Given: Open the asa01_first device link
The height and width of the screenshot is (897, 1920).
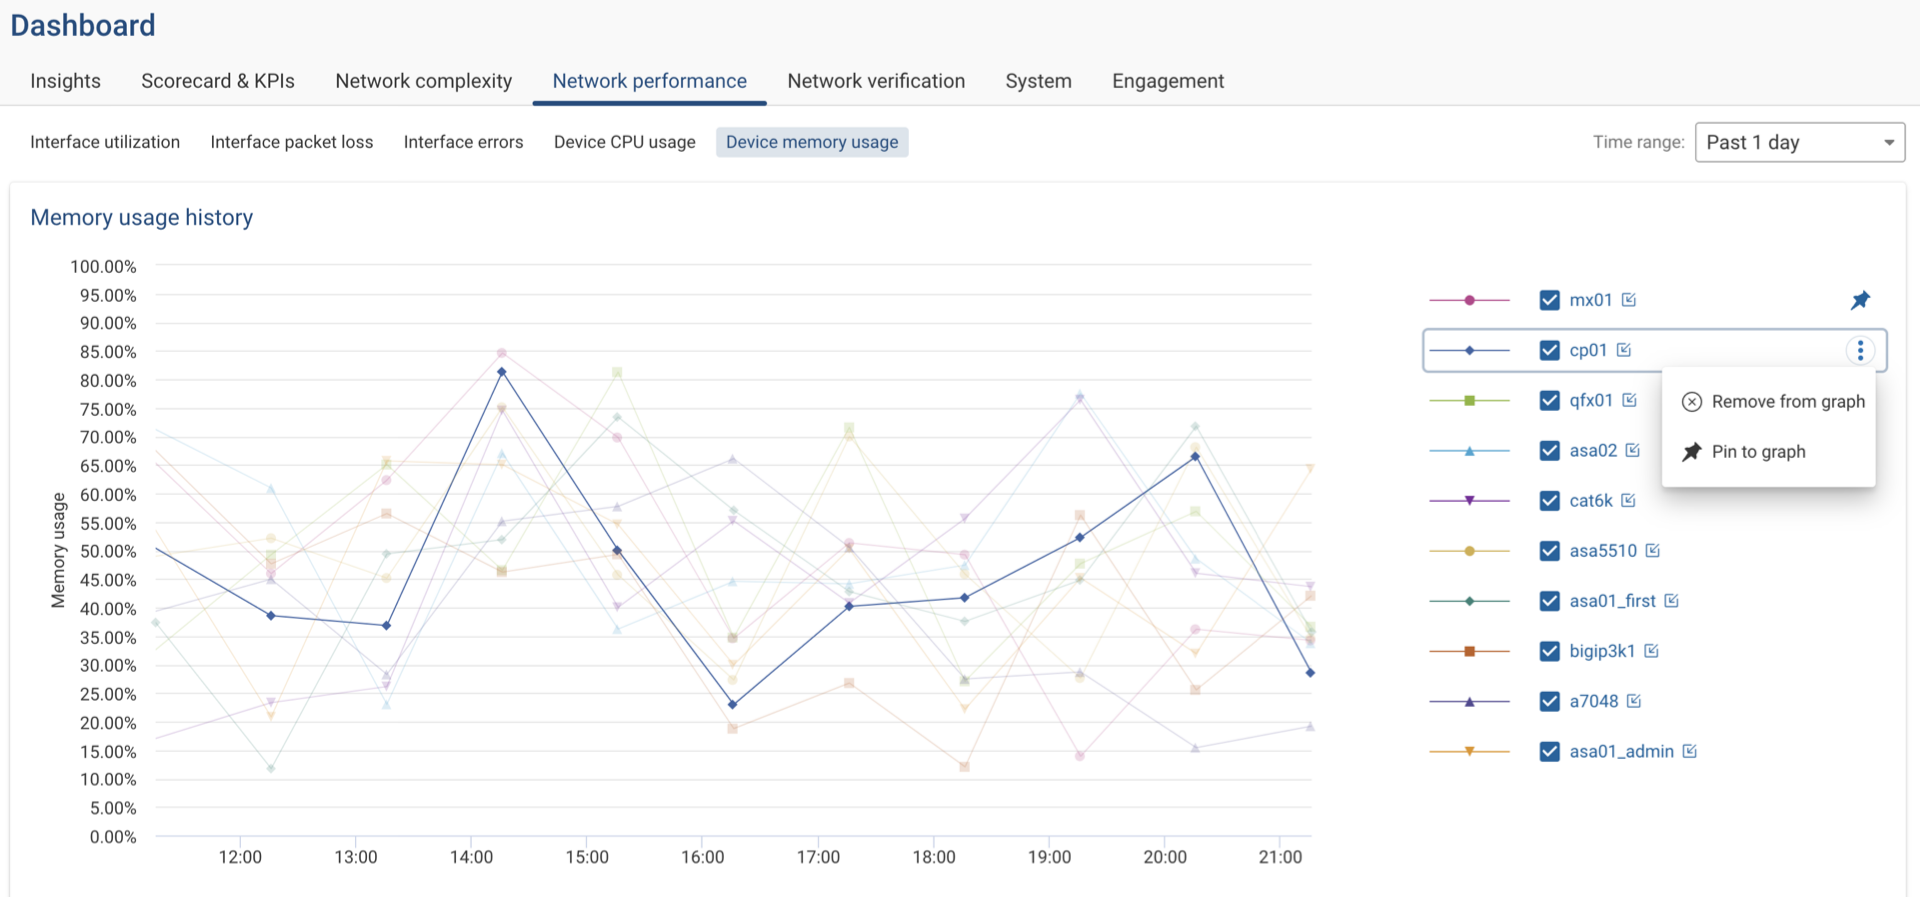Looking at the screenshot, I should (1613, 600).
